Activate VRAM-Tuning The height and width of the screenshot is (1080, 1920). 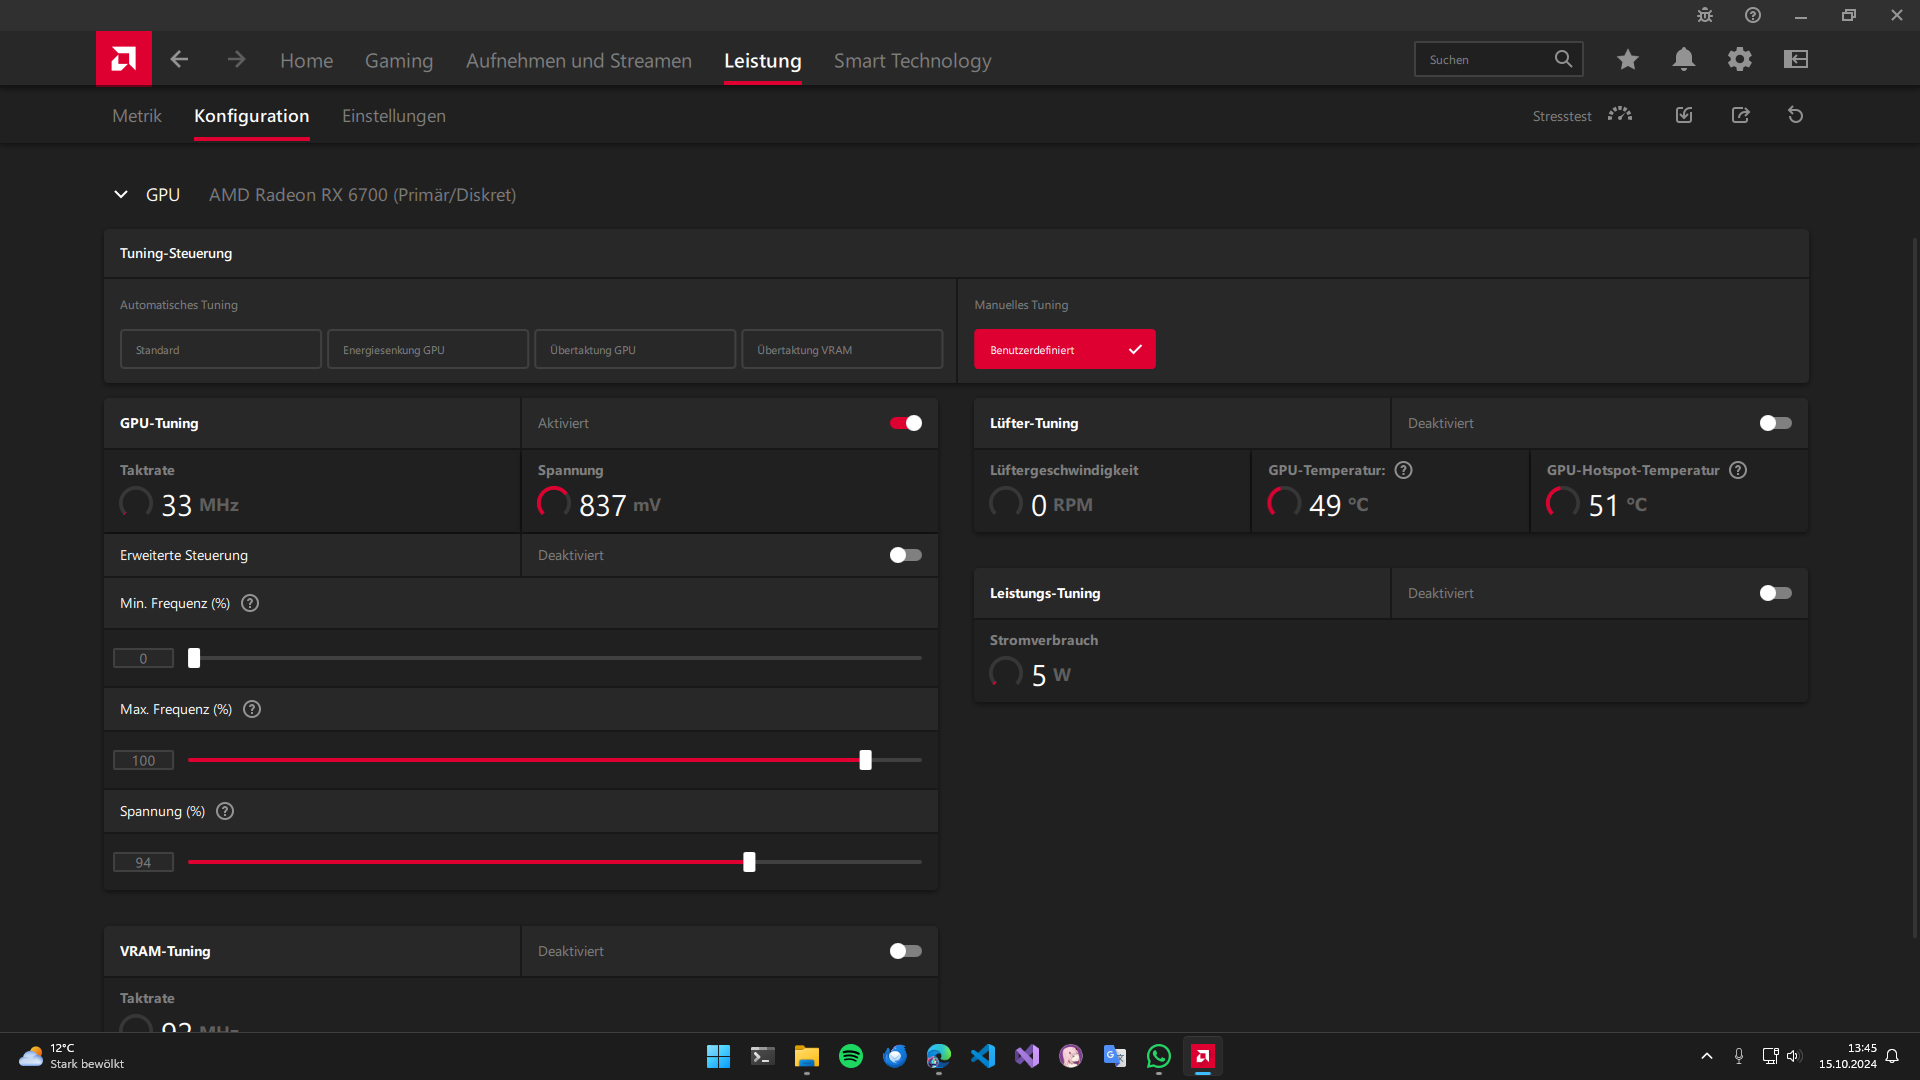[905, 951]
